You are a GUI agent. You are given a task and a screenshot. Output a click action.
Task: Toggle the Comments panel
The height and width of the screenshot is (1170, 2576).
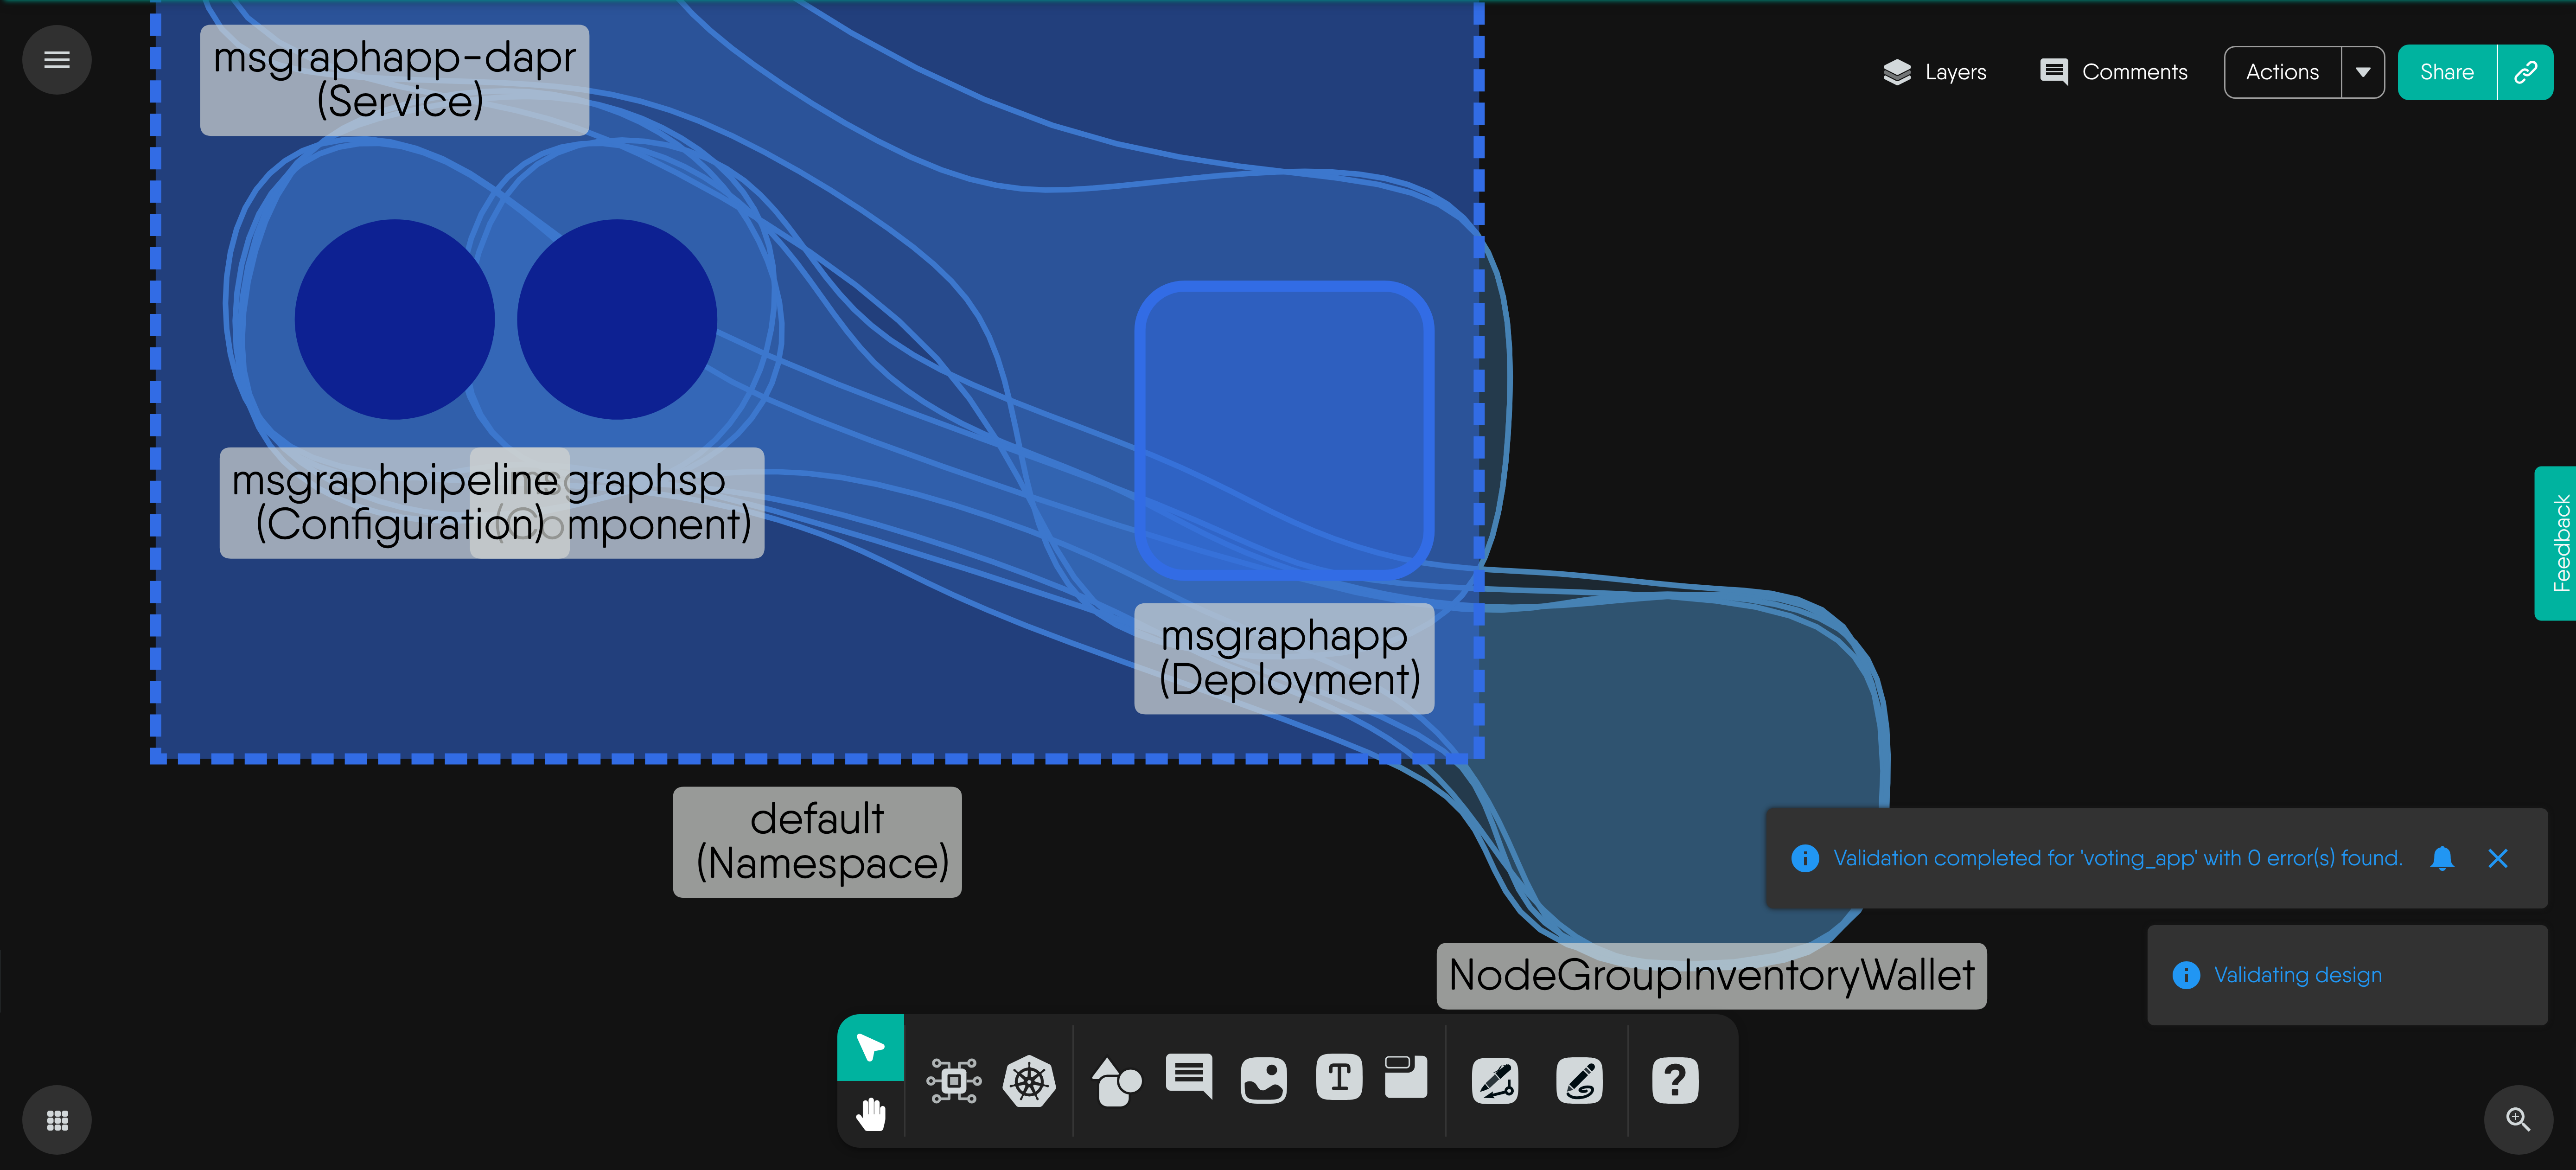tap(2113, 72)
